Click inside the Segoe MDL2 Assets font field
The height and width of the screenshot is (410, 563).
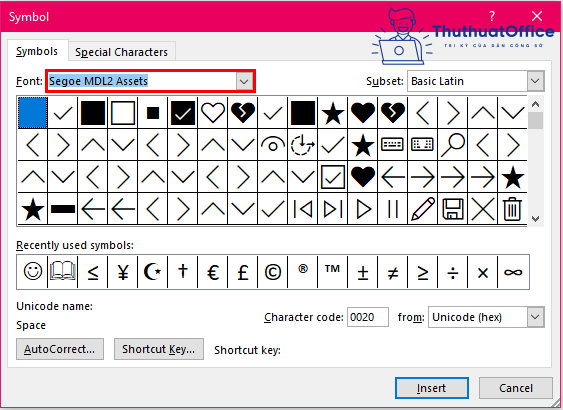click(142, 81)
